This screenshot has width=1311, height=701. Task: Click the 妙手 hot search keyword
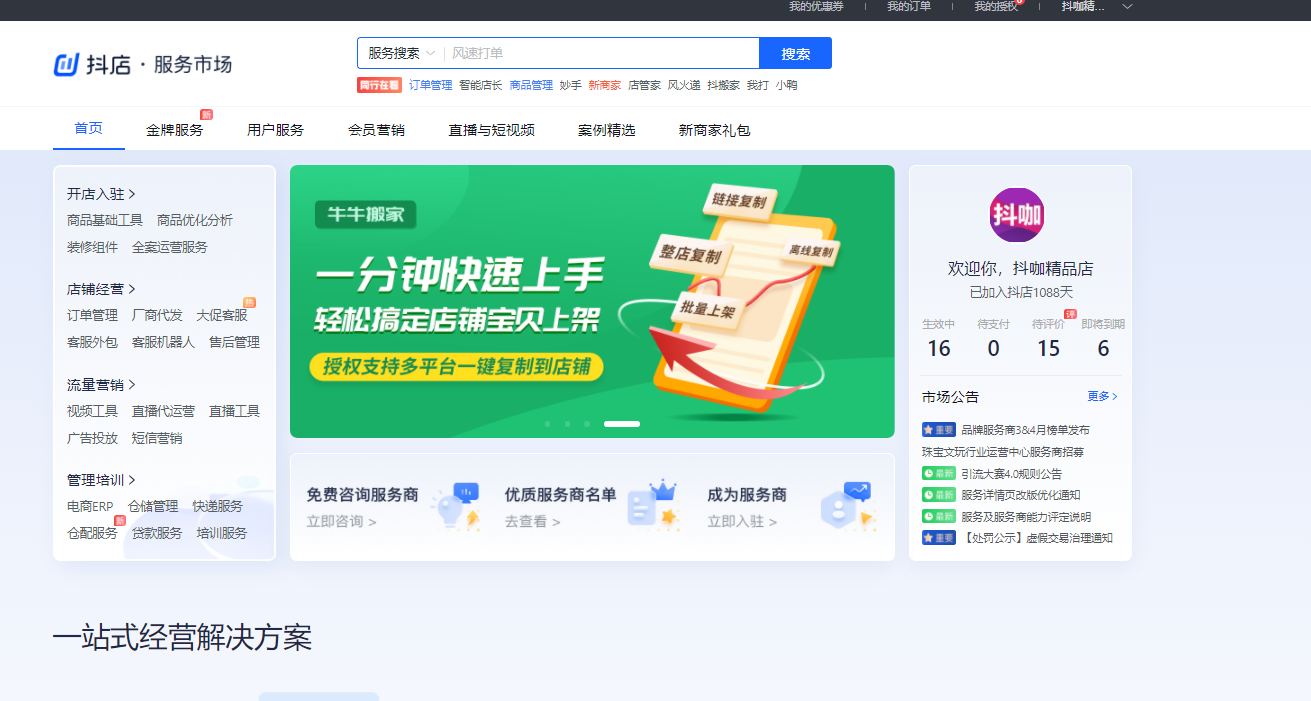(570, 85)
